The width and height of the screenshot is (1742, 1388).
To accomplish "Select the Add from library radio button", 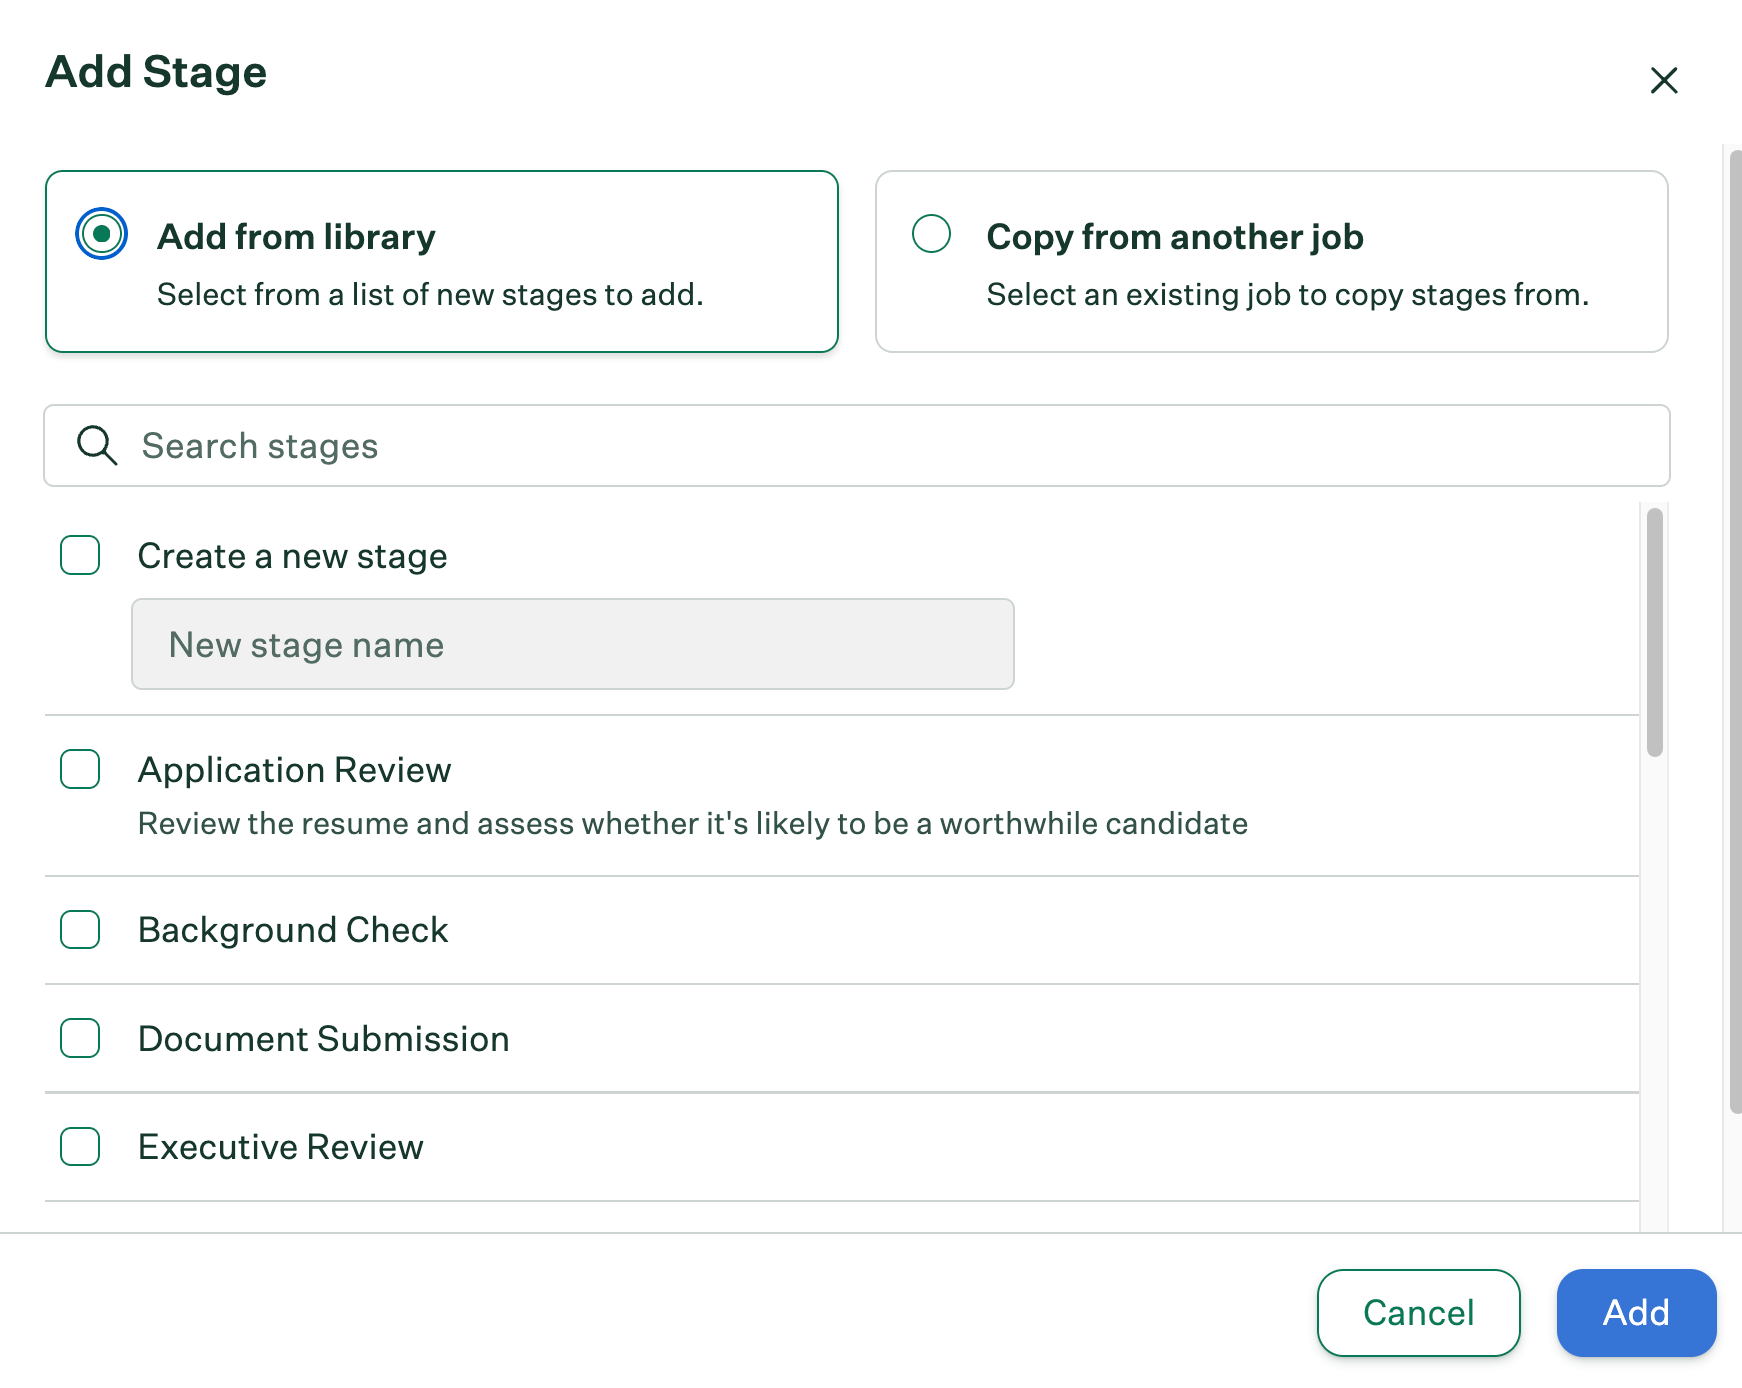I will click(x=101, y=234).
